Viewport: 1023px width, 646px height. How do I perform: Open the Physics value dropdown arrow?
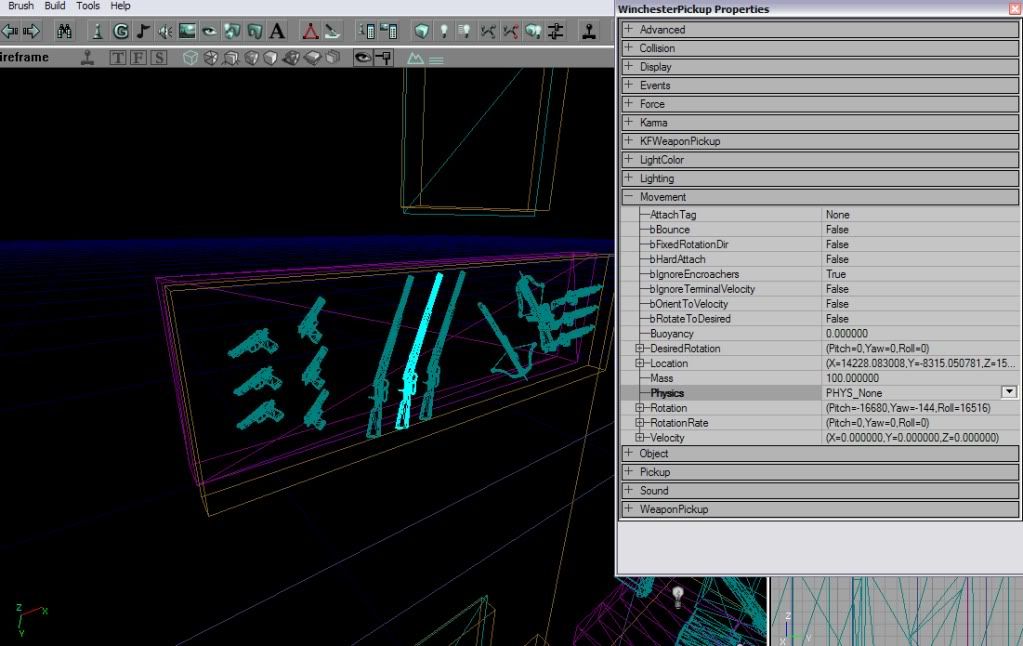click(x=1009, y=393)
